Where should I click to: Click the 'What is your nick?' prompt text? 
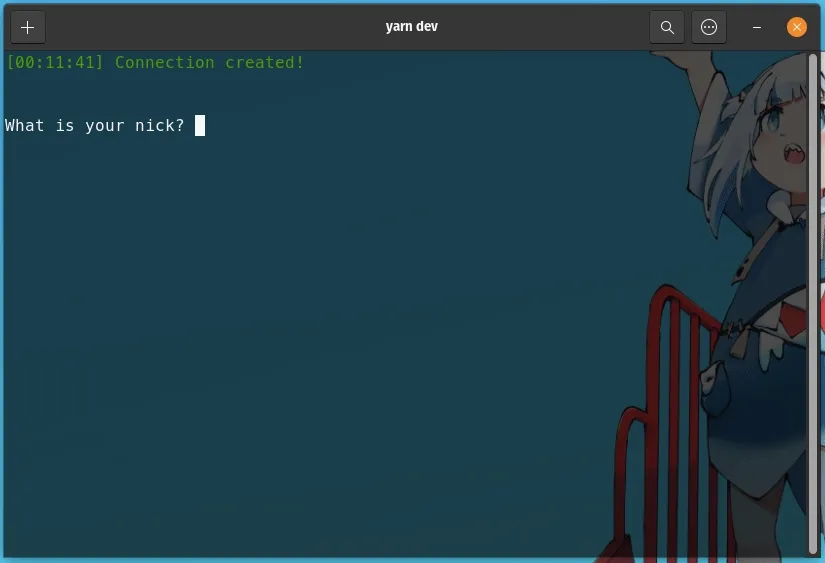pos(95,126)
